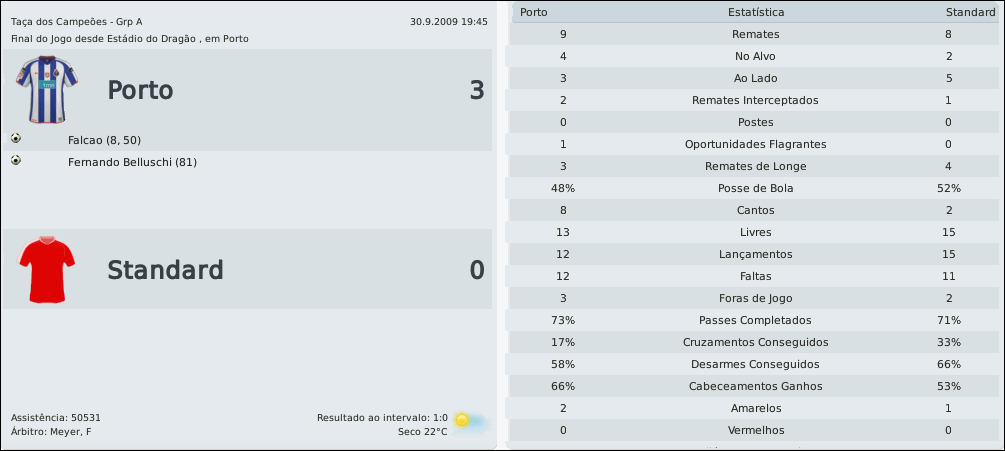Click the Amarelos statistic row
This screenshot has height=451, width=1005.
(755, 408)
